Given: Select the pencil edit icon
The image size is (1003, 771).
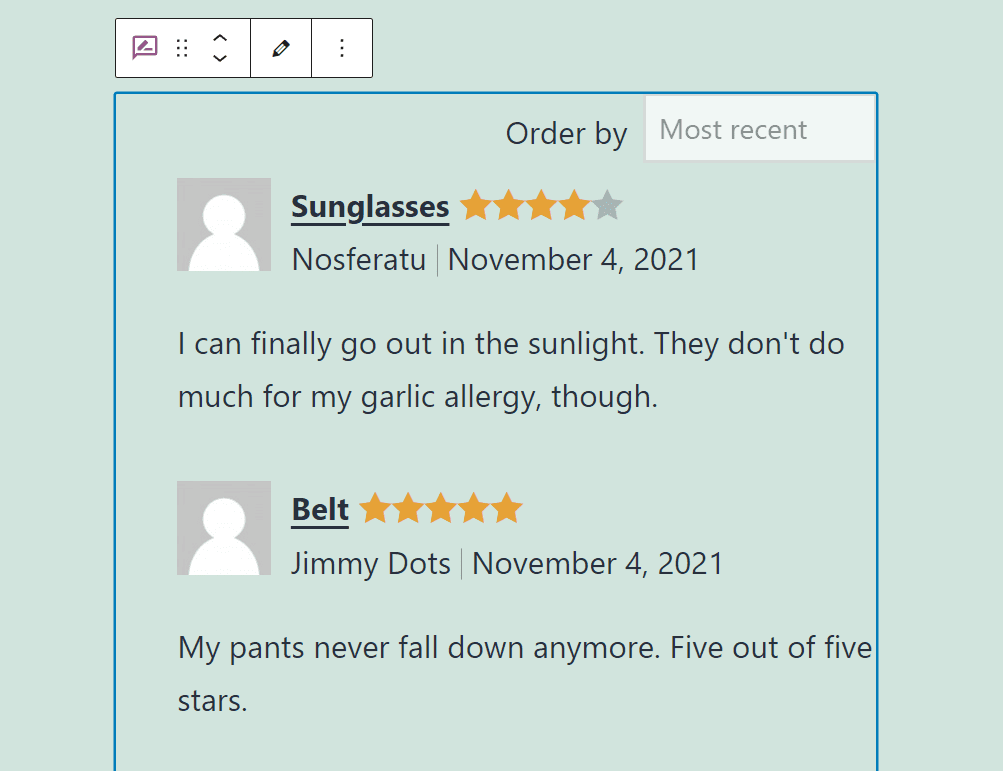Looking at the screenshot, I should (280, 47).
